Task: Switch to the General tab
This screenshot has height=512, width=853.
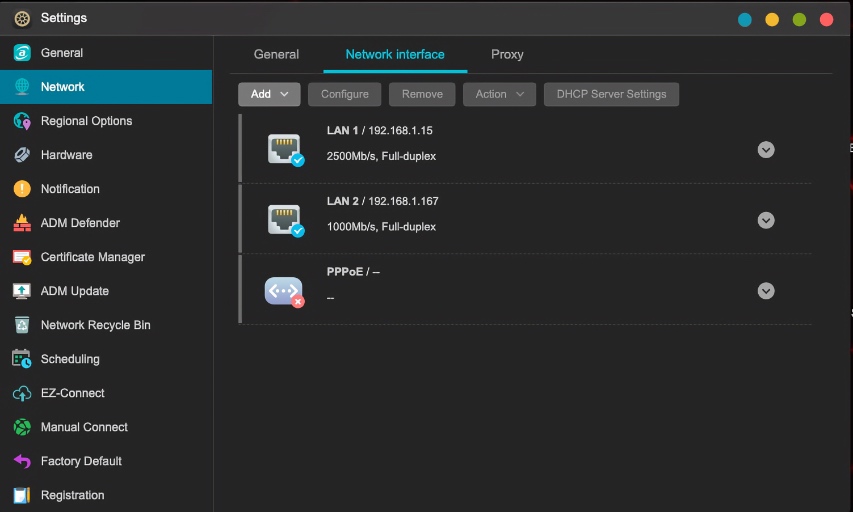Action: click(276, 54)
